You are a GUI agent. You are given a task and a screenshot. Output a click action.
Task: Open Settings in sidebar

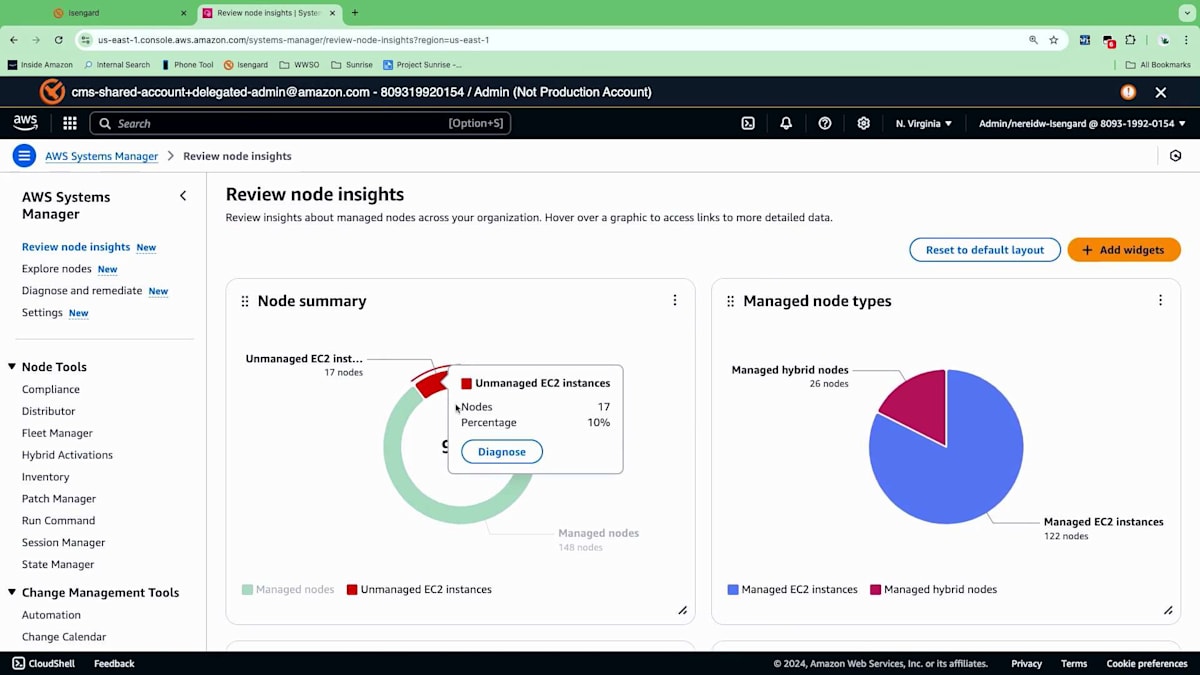pyautogui.click(x=42, y=313)
